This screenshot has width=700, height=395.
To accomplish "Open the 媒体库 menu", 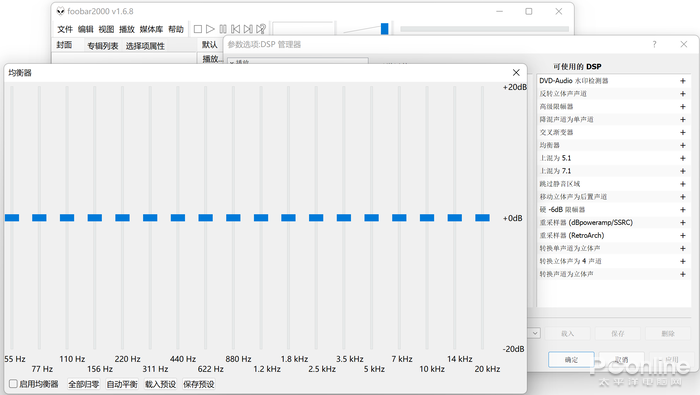I will pyautogui.click(x=151, y=29).
